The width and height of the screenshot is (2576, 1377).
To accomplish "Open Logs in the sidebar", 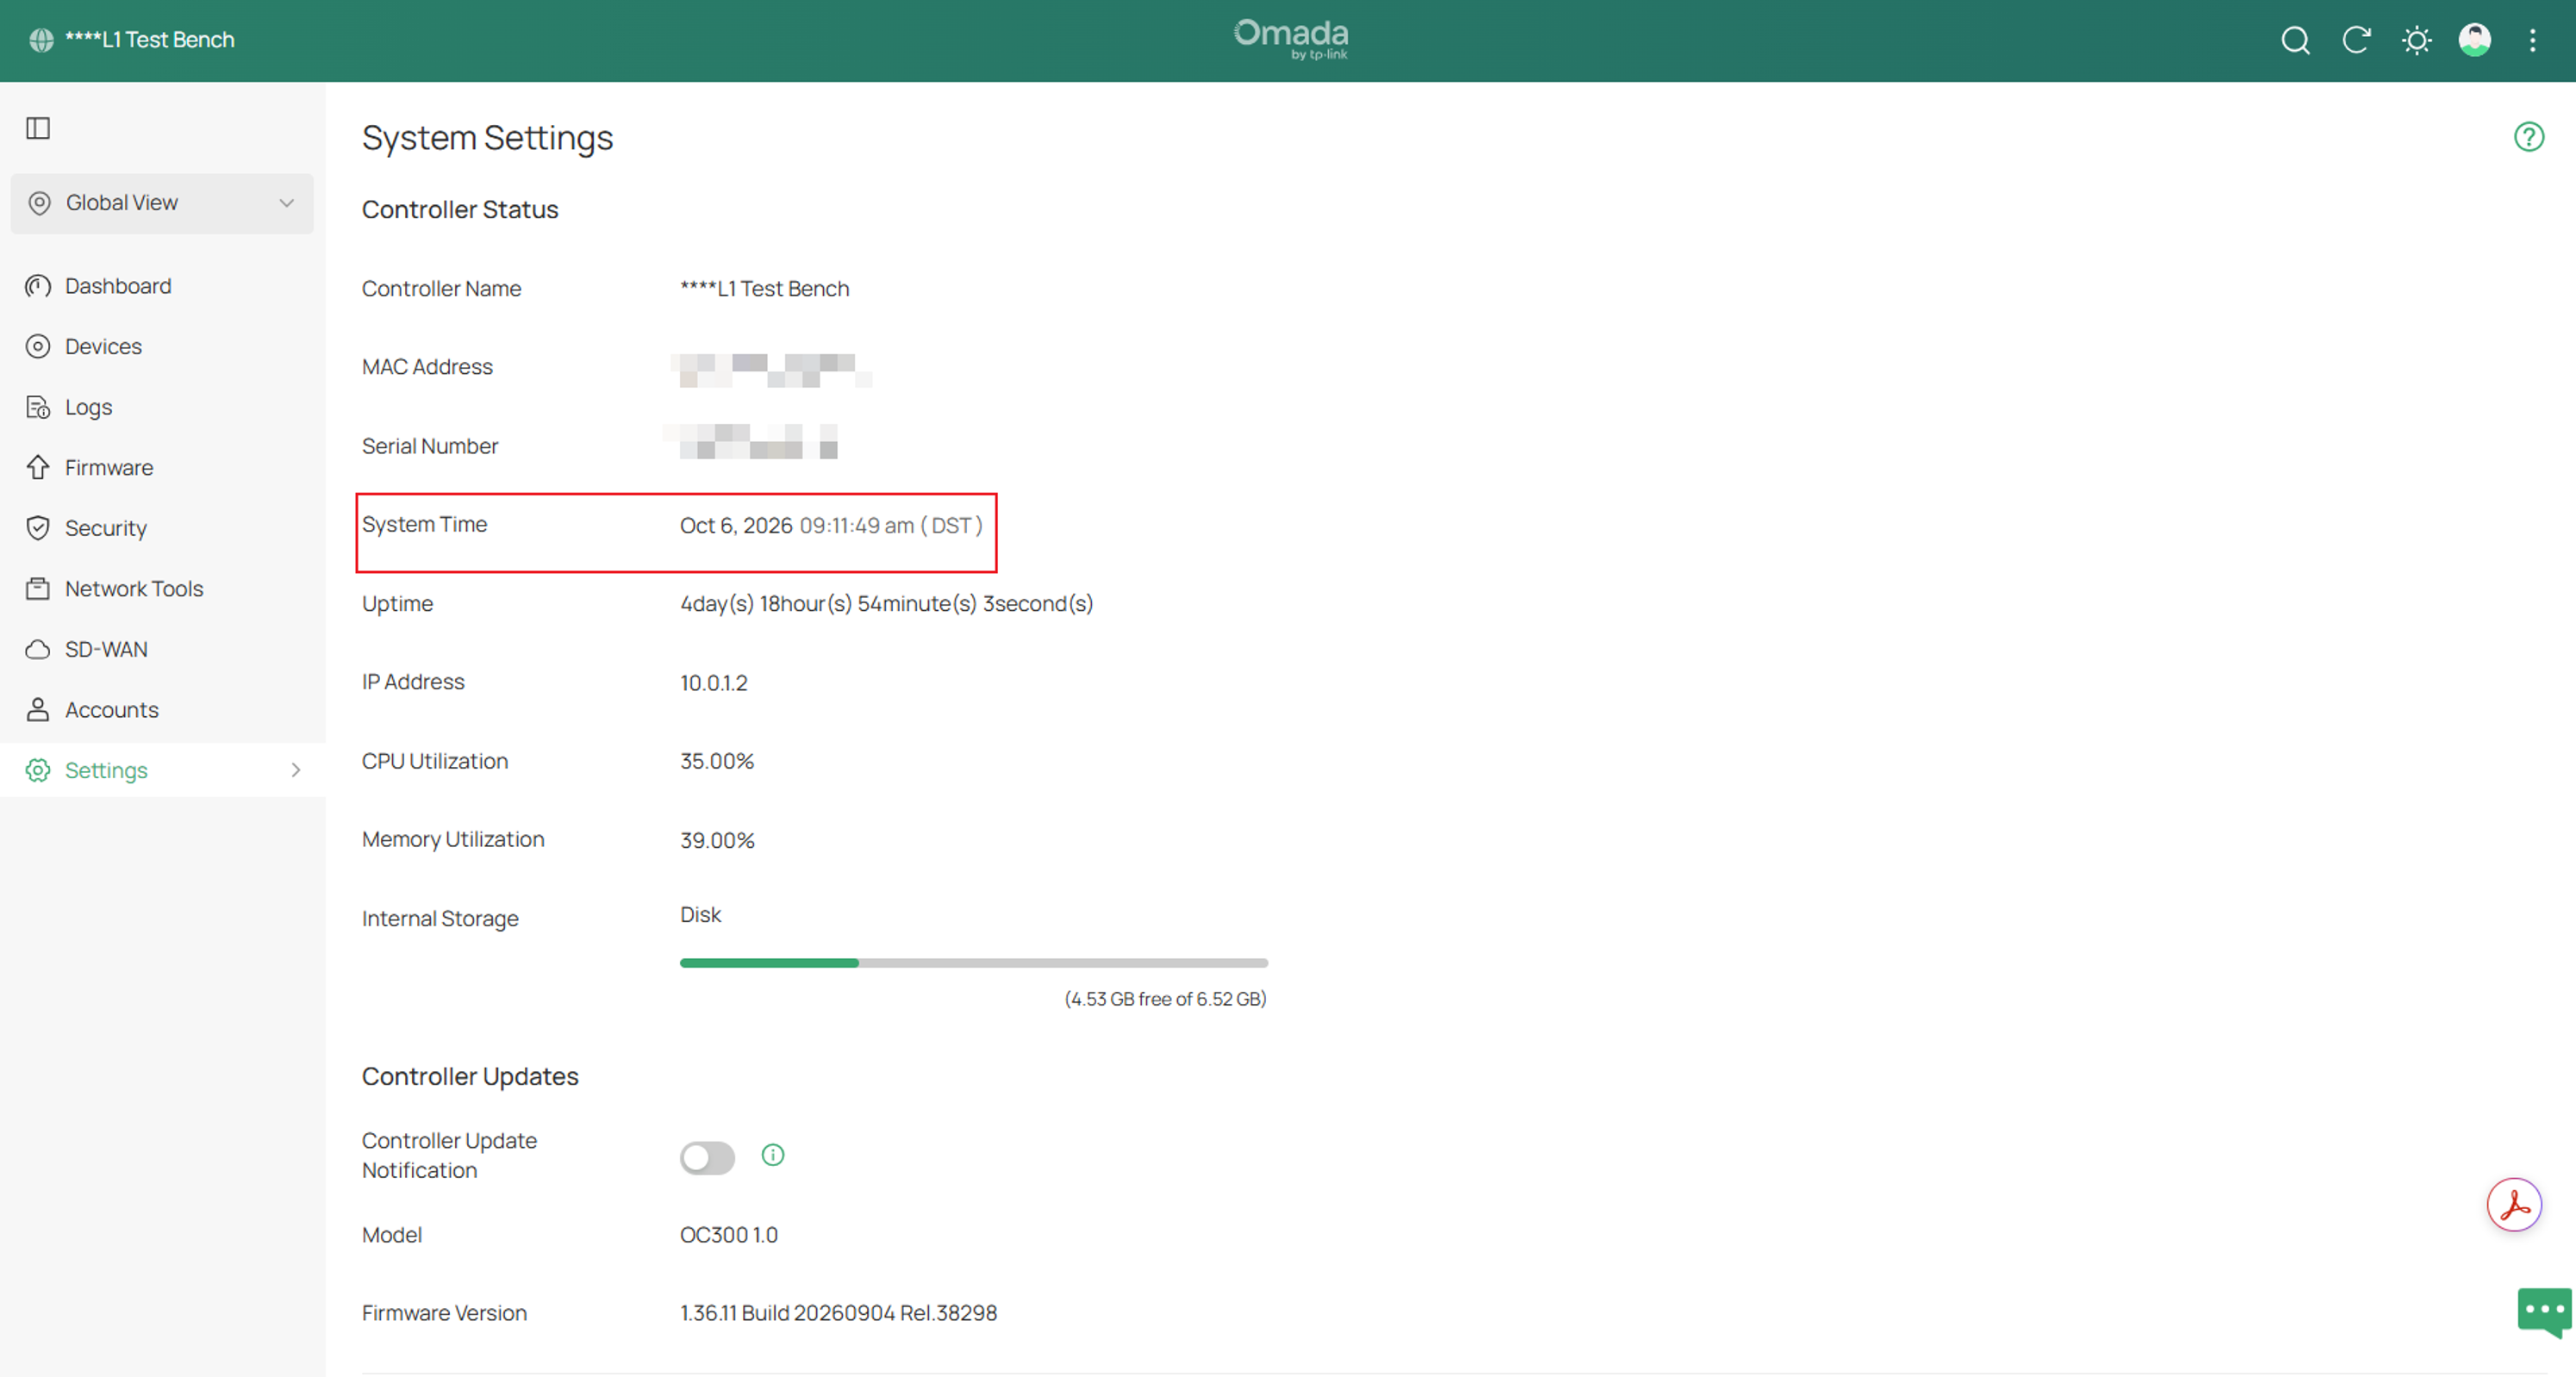I will [88, 407].
